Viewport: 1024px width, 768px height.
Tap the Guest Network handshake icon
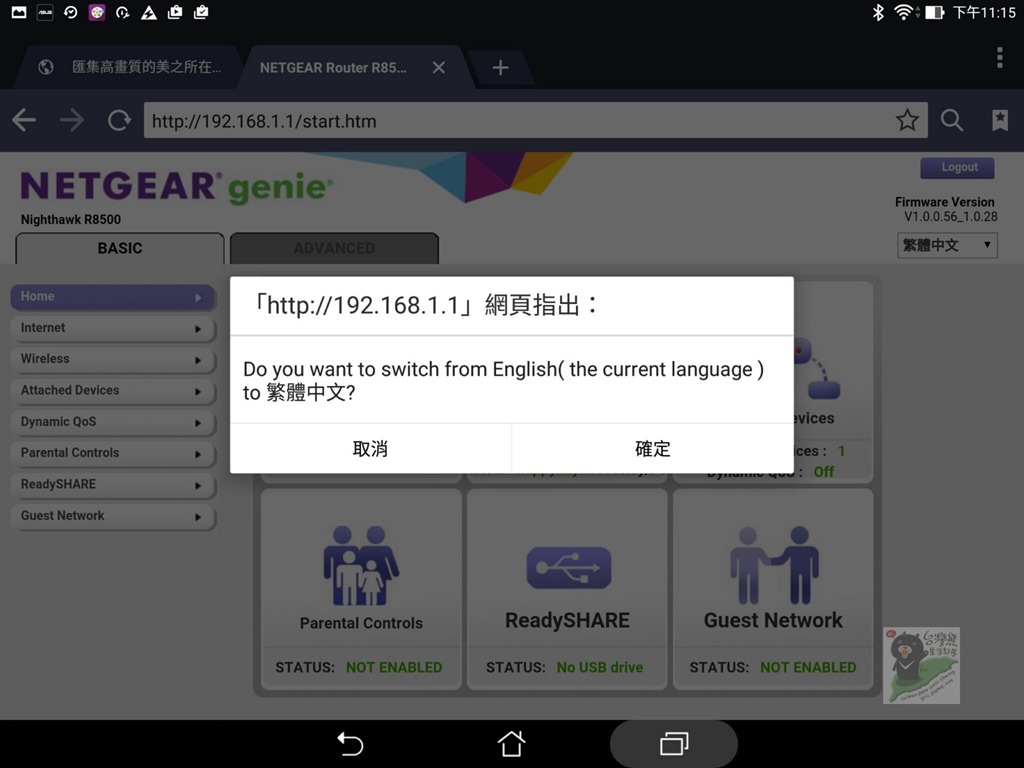point(774,566)
